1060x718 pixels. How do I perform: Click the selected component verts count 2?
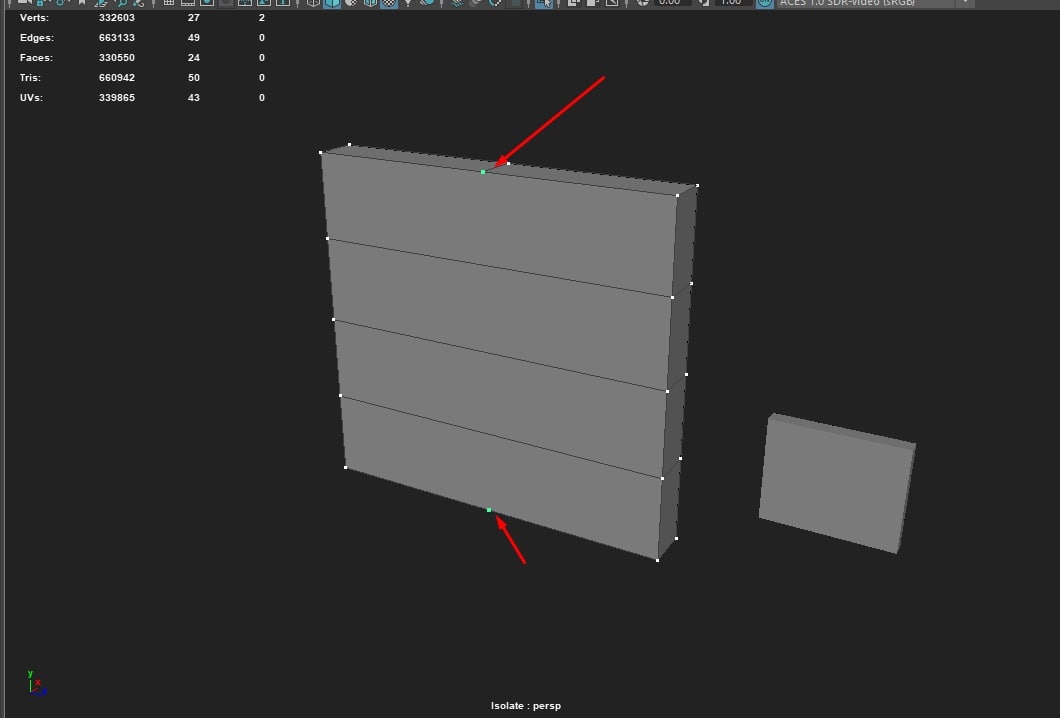point(262,18)
